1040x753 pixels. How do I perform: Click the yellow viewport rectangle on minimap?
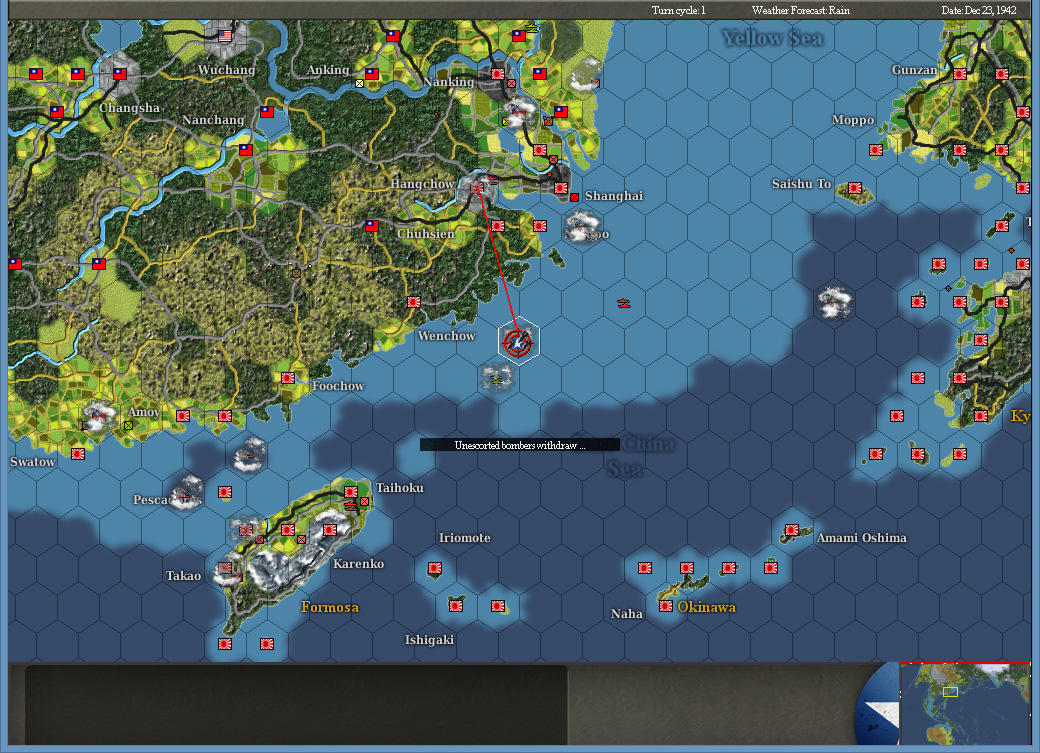pos(950,692)
